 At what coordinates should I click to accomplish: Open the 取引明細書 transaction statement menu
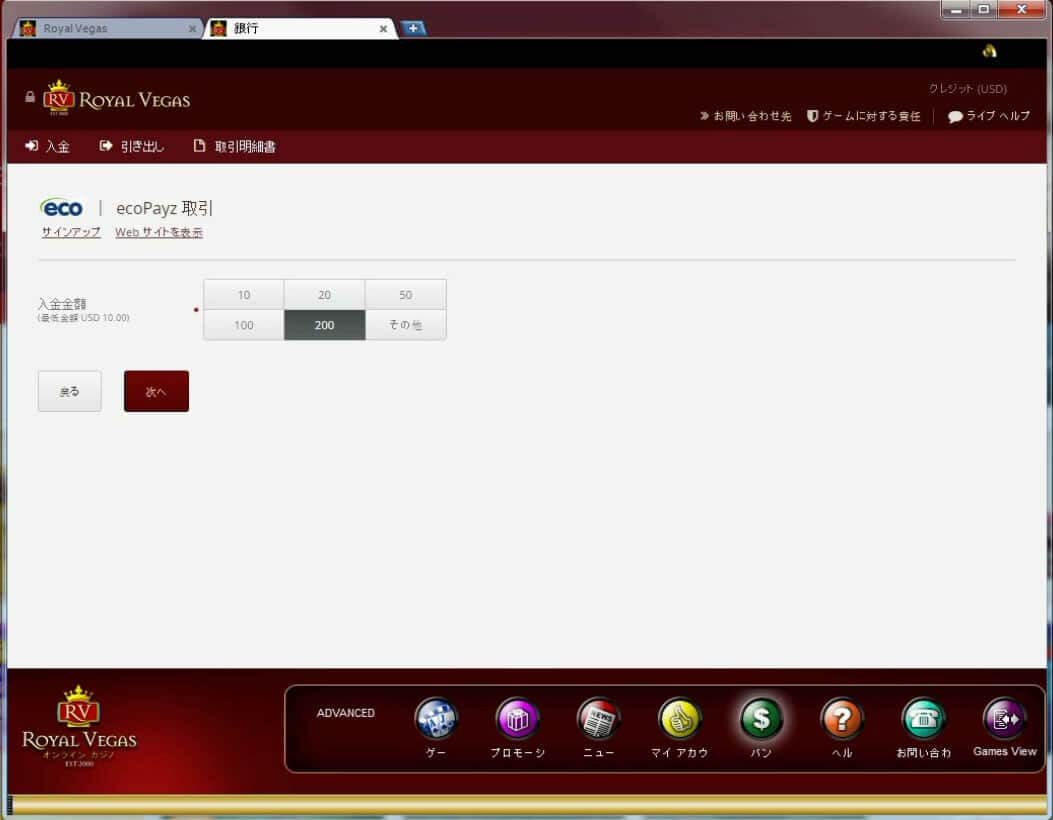click(235, 147)
